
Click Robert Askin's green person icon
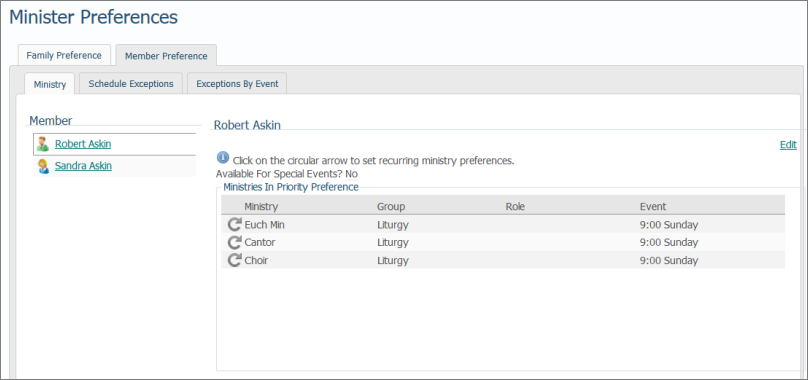click(43, 144)
